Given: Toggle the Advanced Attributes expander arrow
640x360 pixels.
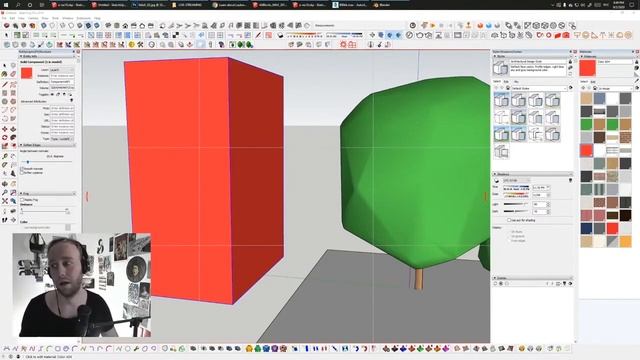Looking at the screenshot, I should tap(72, 100).
